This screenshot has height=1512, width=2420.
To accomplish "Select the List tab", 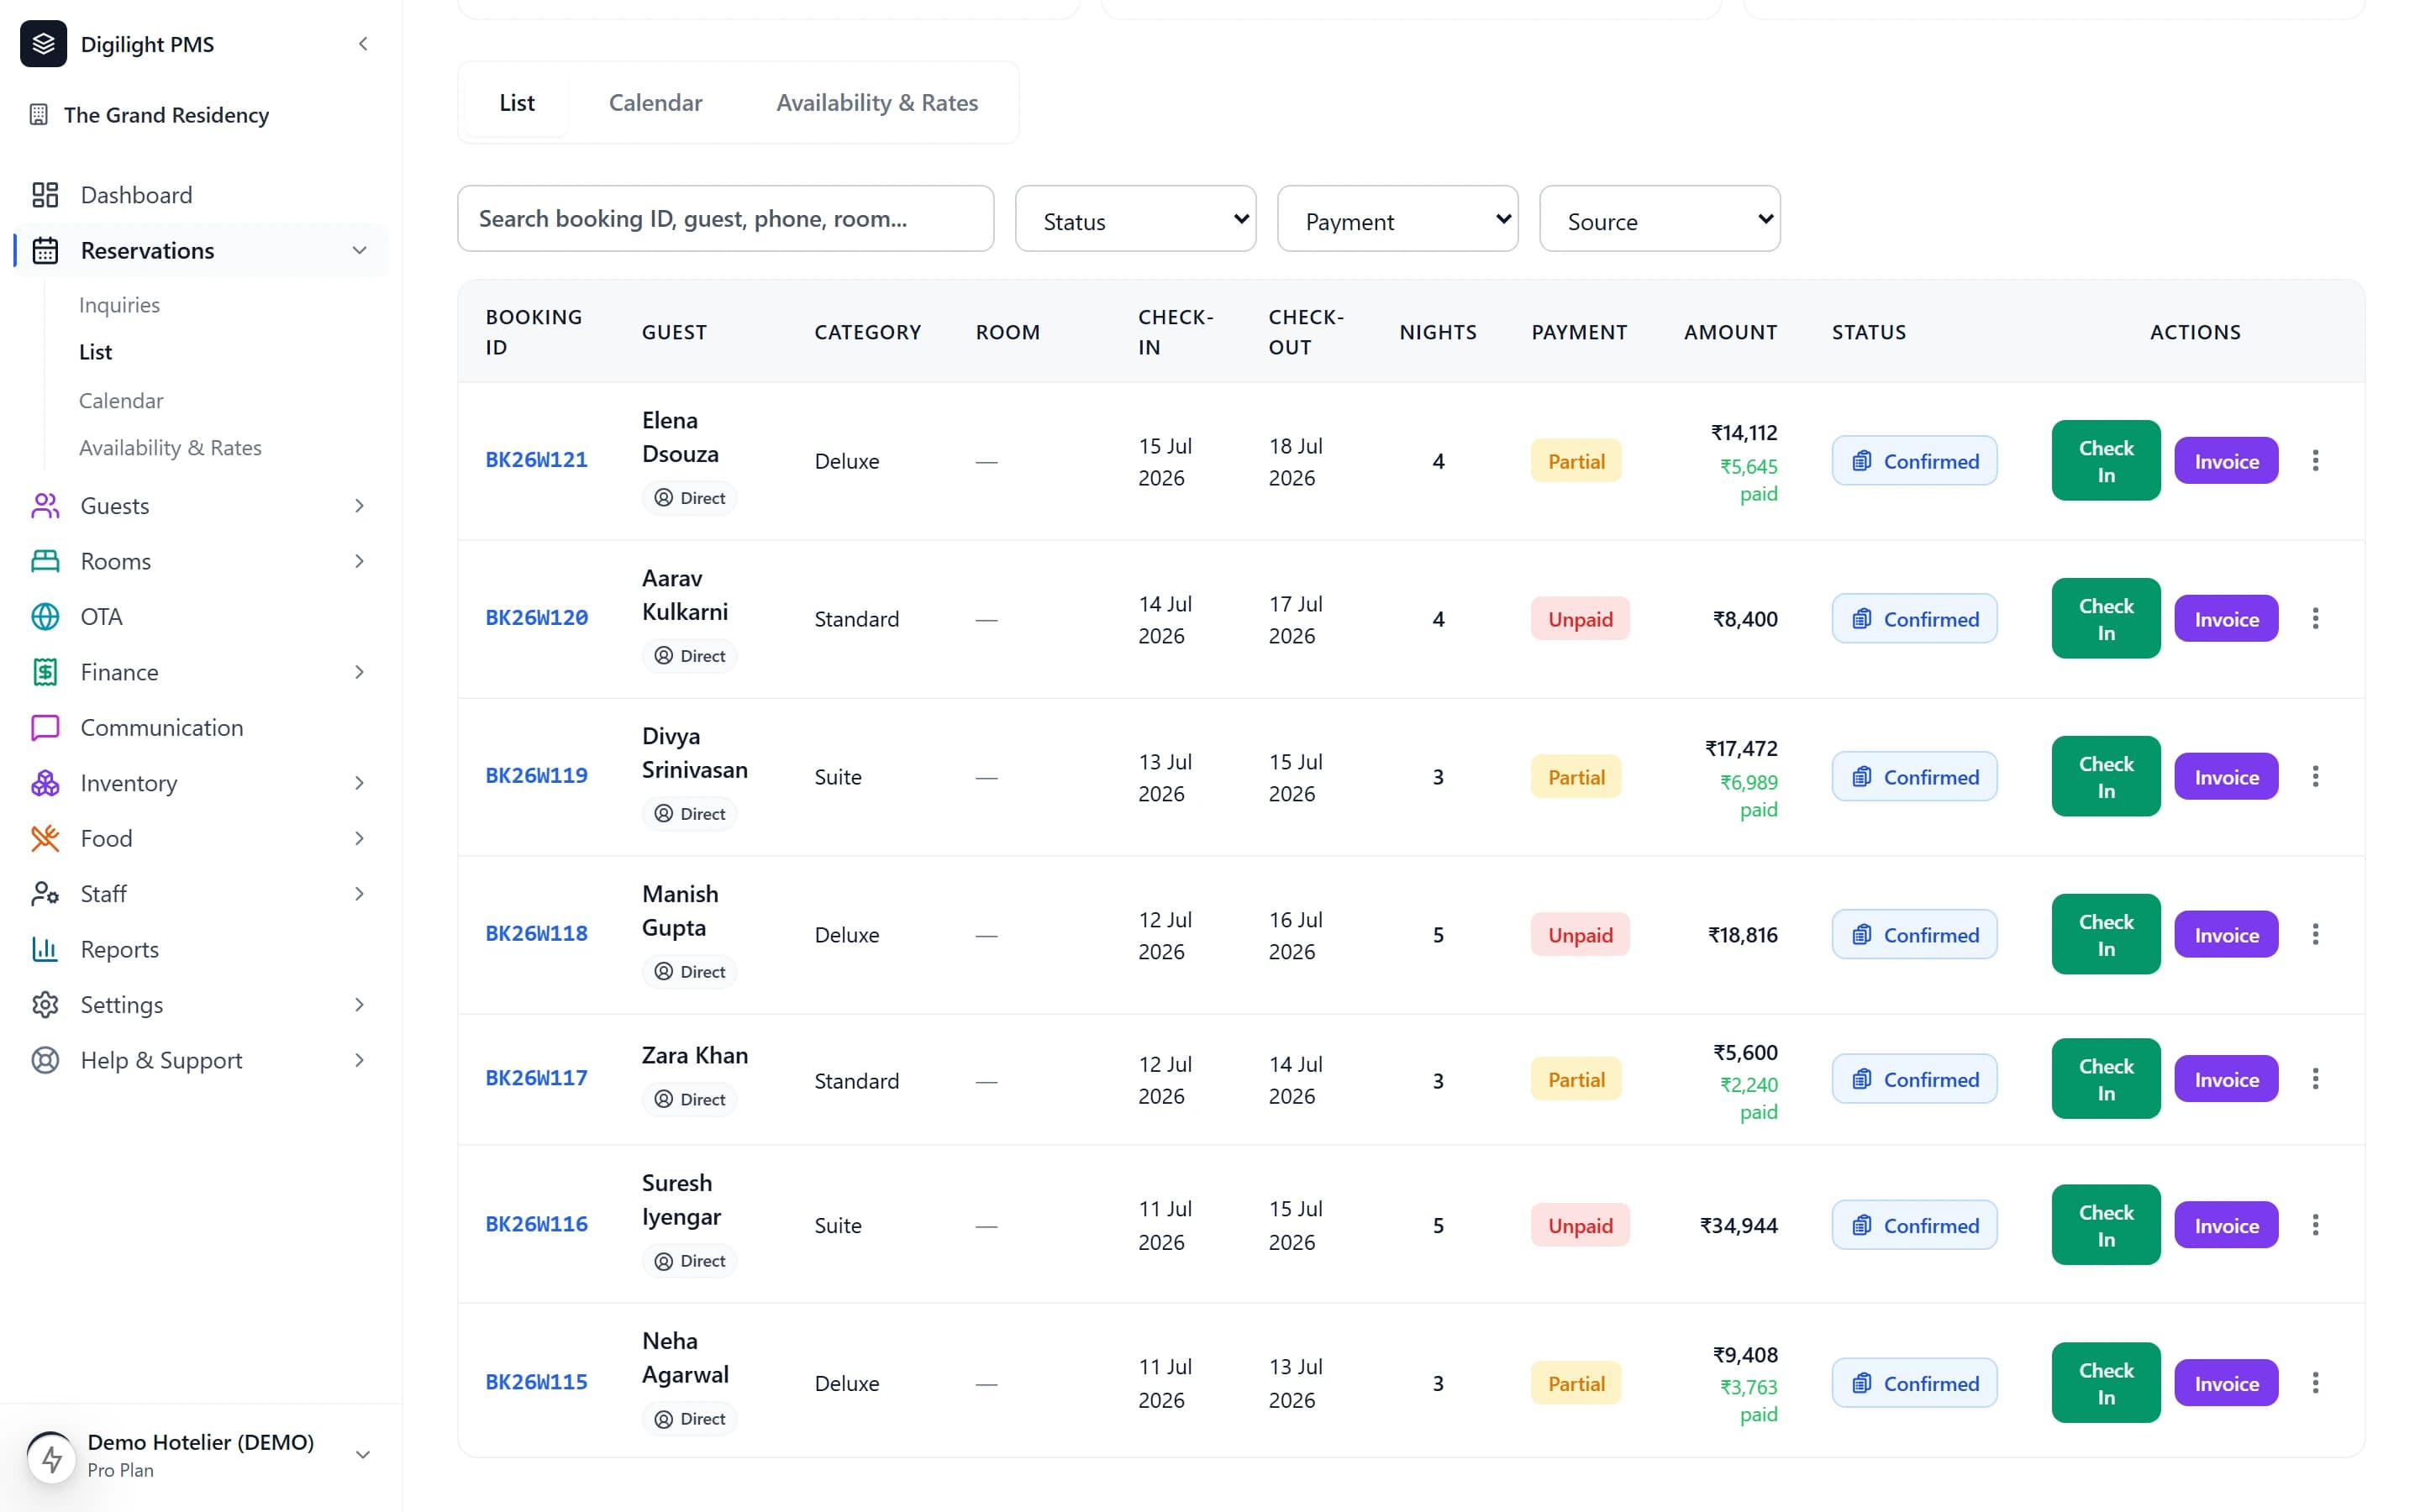I will click(517, 103).
